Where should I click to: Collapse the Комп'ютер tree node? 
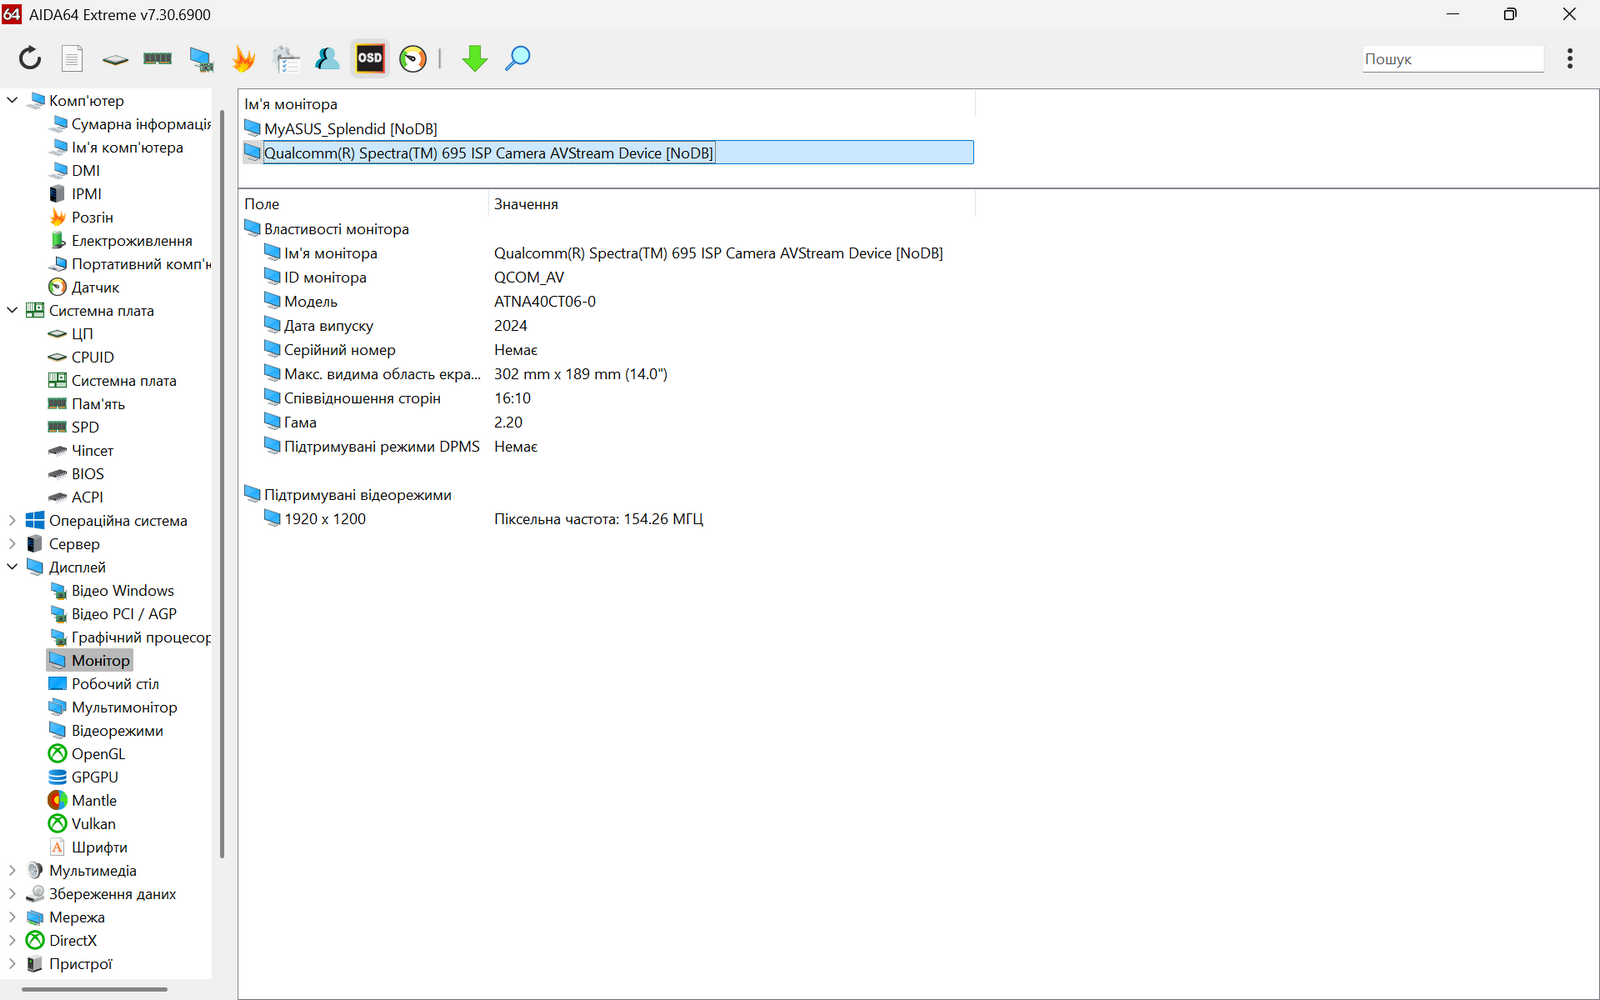click(x=12, y=100)
